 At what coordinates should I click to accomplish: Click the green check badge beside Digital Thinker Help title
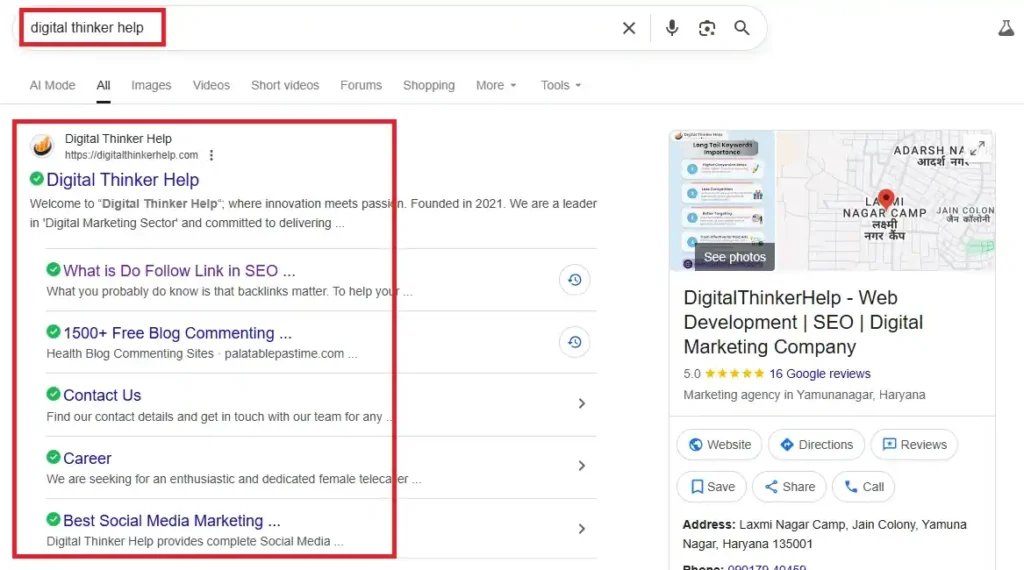click(x=37, y=179)
